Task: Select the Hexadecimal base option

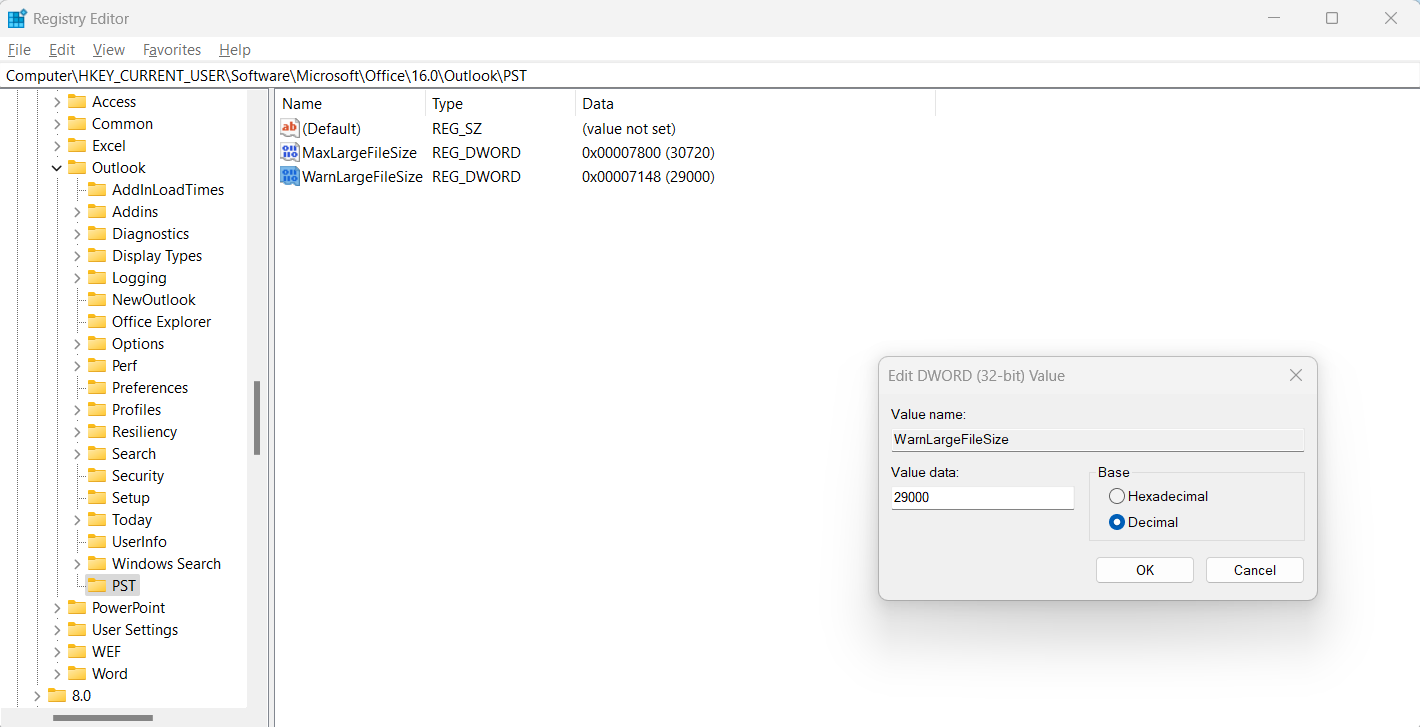Action: click(1117, 496)
